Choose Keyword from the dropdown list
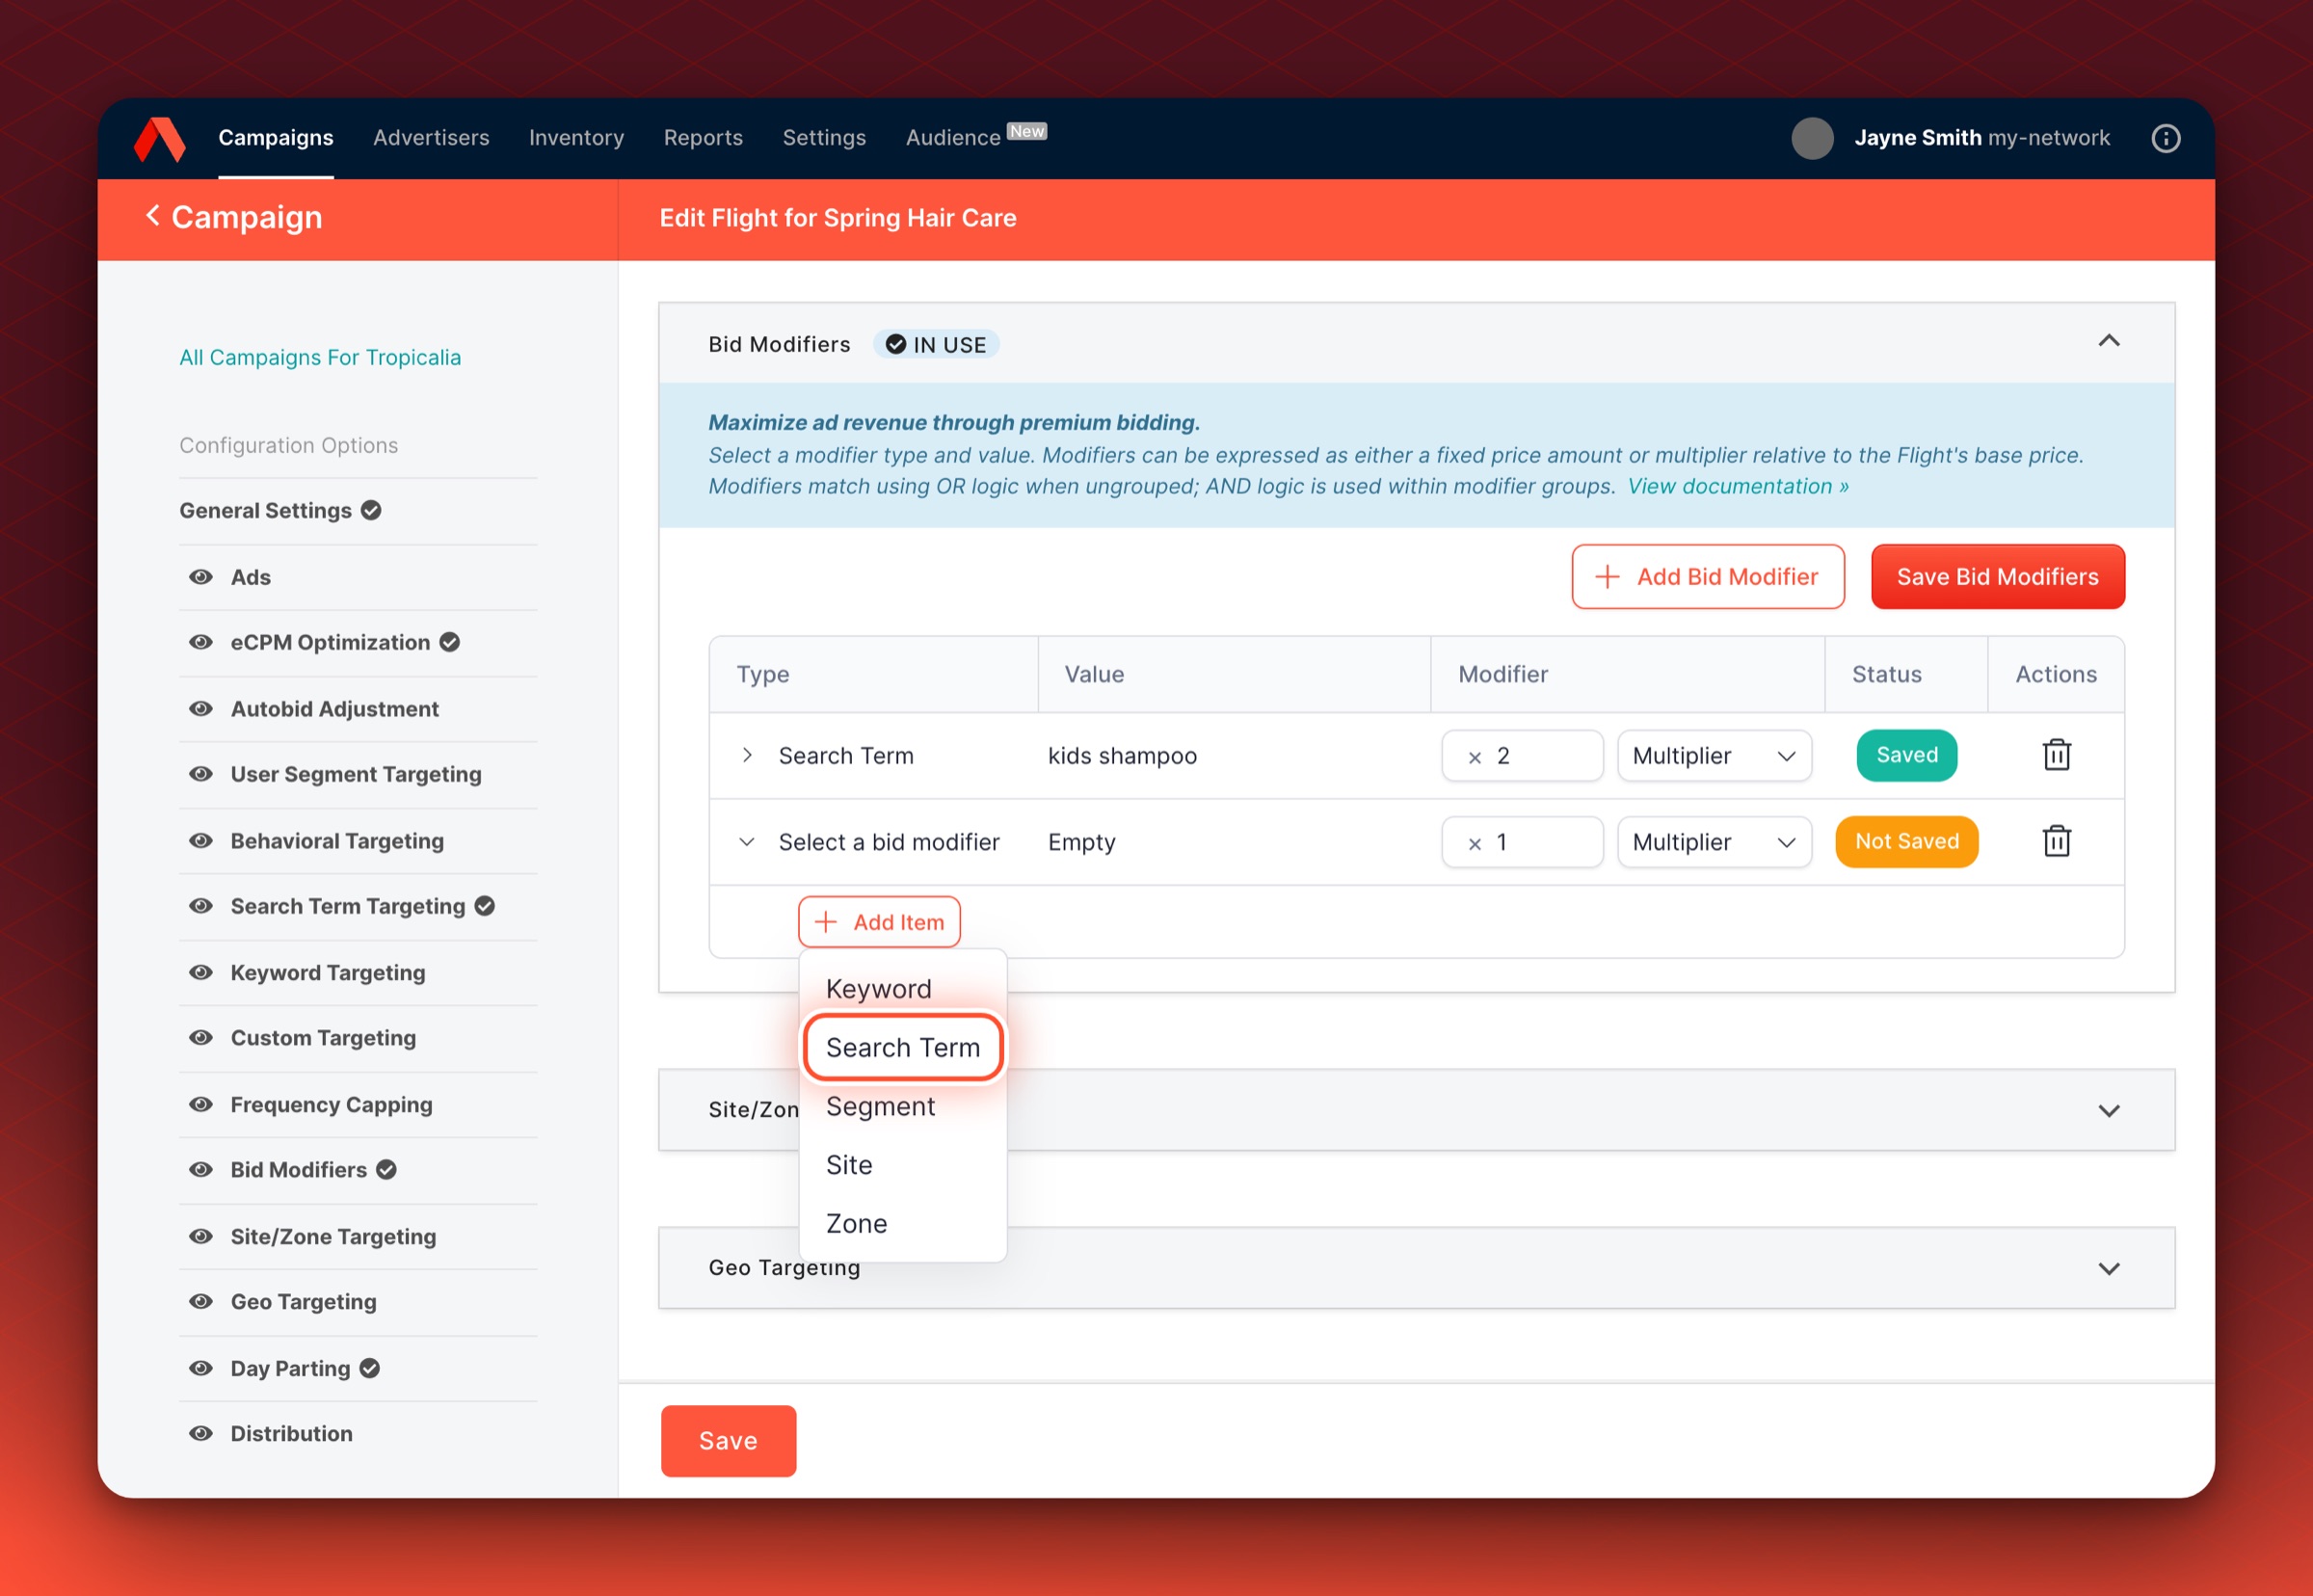 pyautogui.click(x=879, y=989)
